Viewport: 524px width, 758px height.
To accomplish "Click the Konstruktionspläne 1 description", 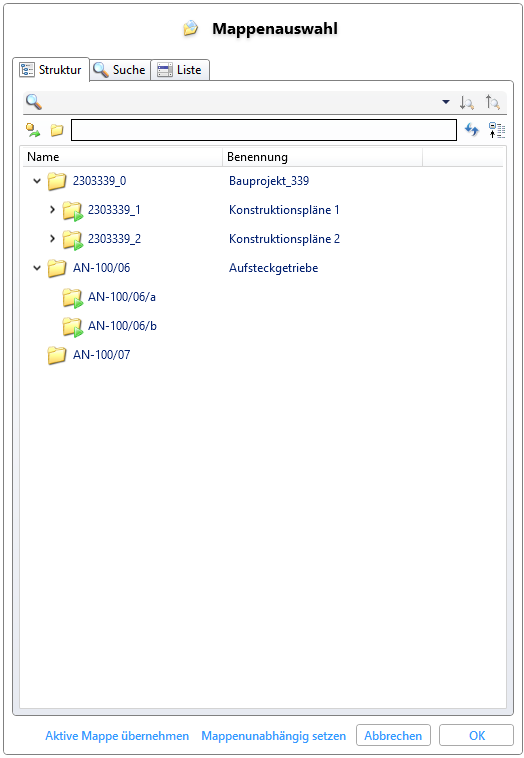I will (x=284, y=210).
